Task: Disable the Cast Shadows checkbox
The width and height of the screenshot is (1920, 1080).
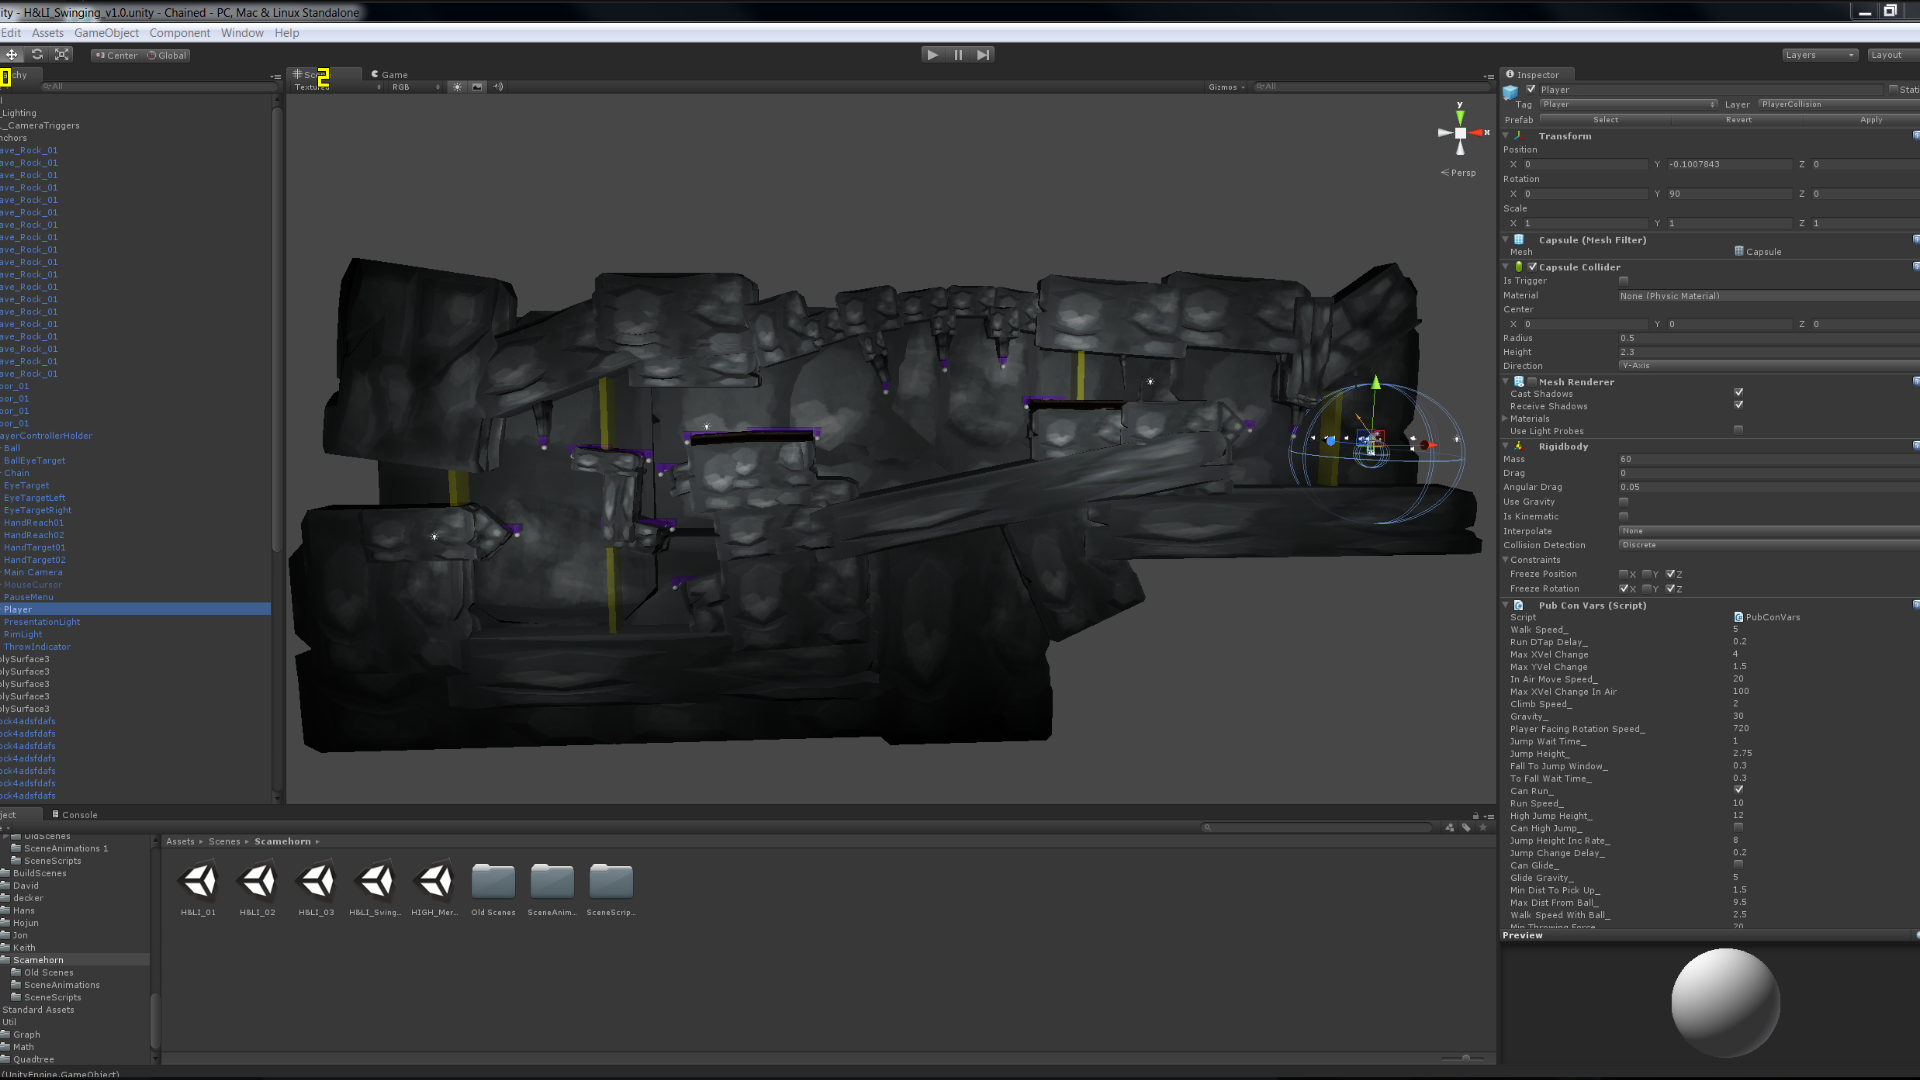Action: pos(1738,393)
